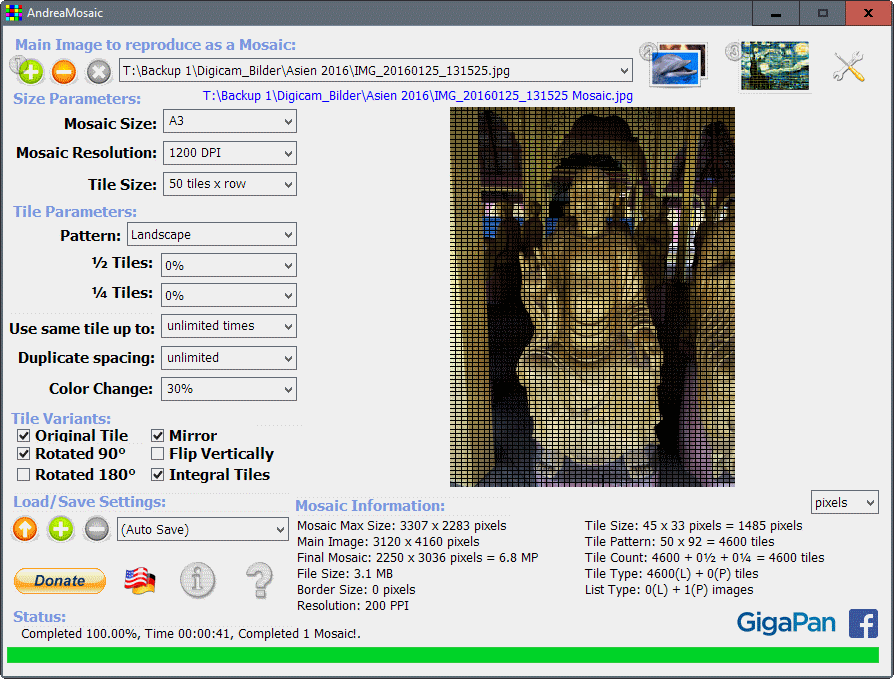
Task: Click the Starry Night create mosaic icon
Action: click(x=773, y=66)
